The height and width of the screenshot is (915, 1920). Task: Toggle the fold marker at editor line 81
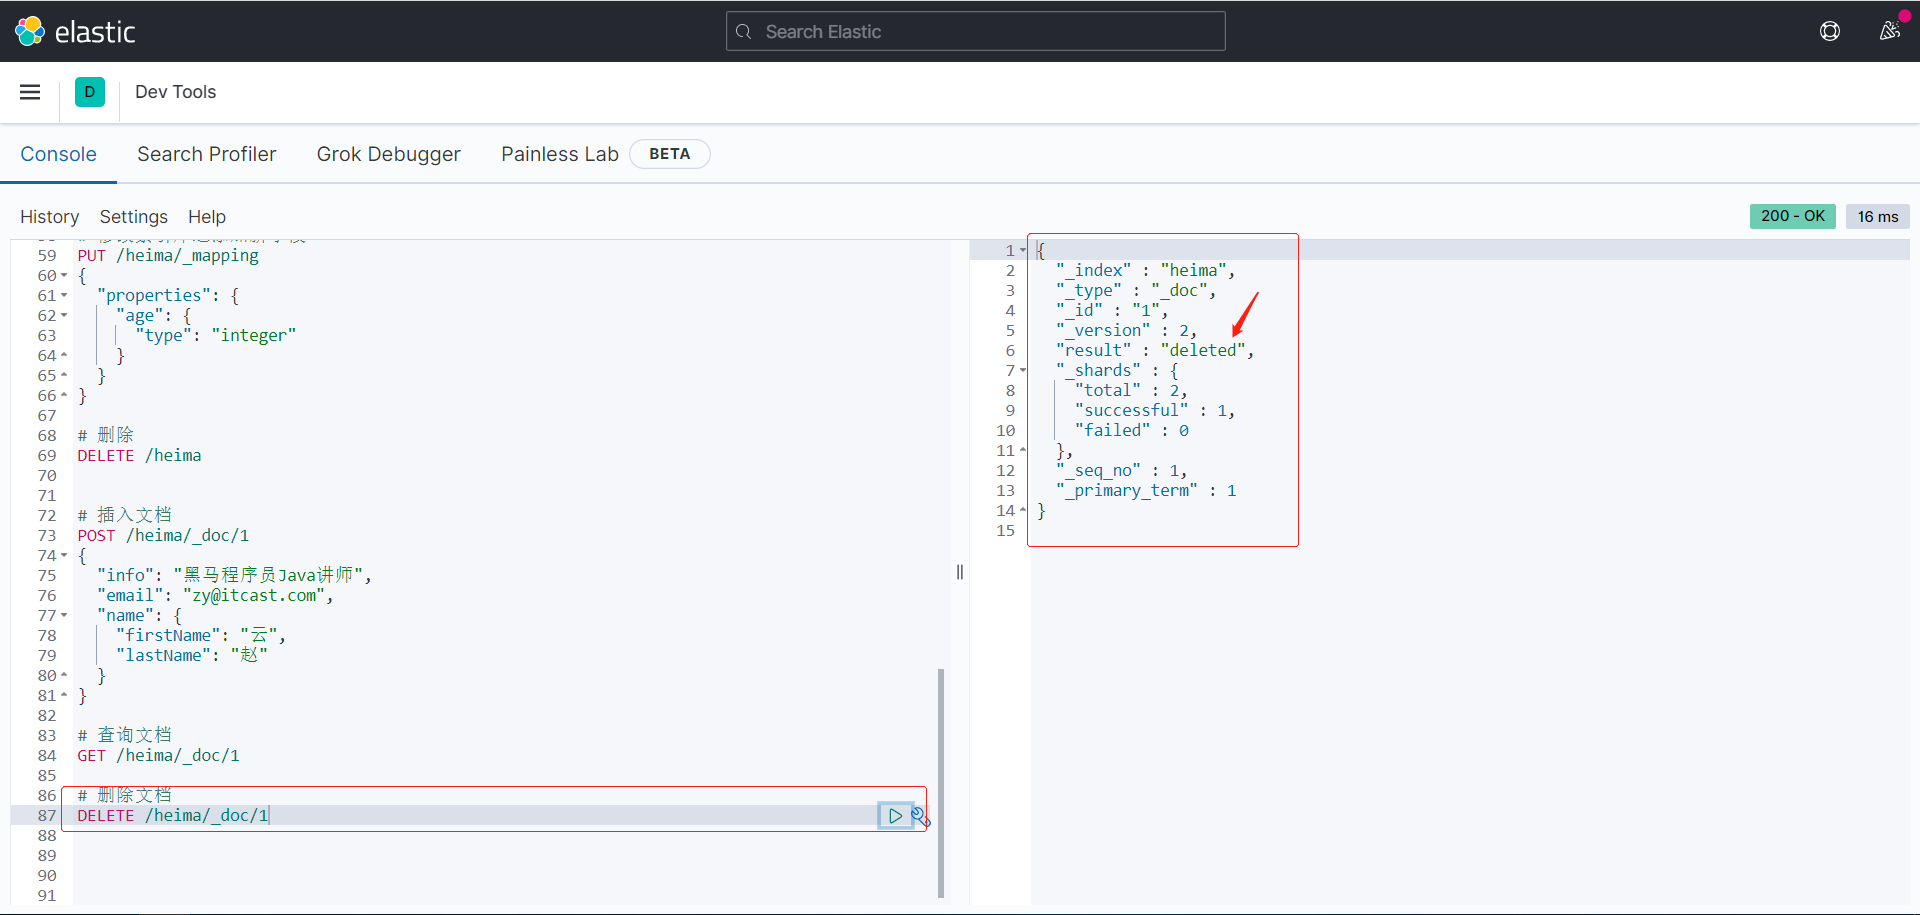(x=64, y=696)
